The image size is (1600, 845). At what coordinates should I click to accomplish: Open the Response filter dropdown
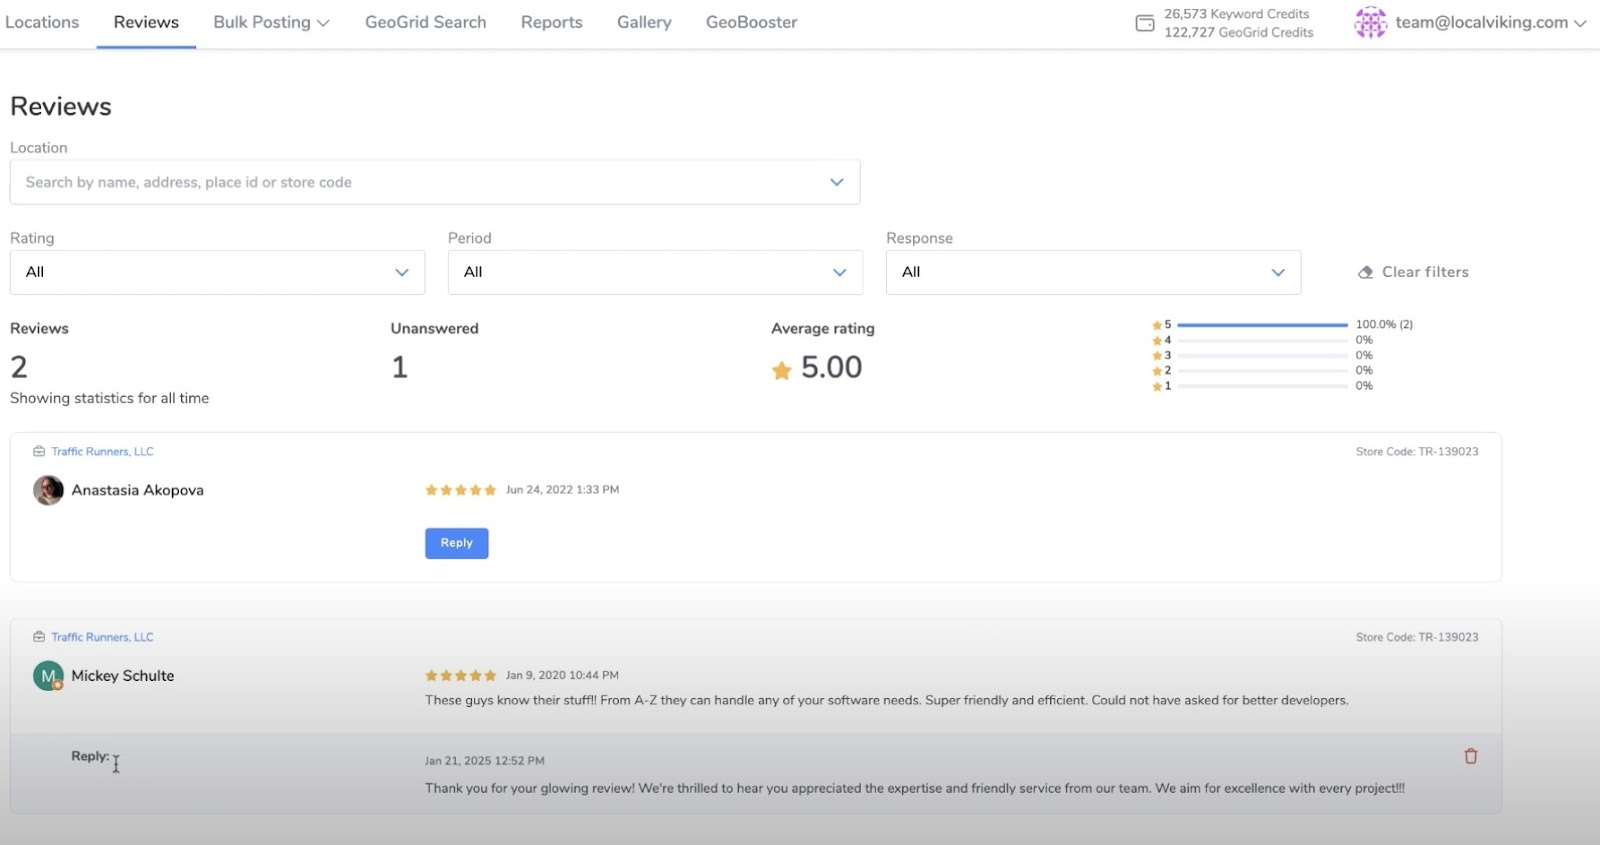point(1093,272)
